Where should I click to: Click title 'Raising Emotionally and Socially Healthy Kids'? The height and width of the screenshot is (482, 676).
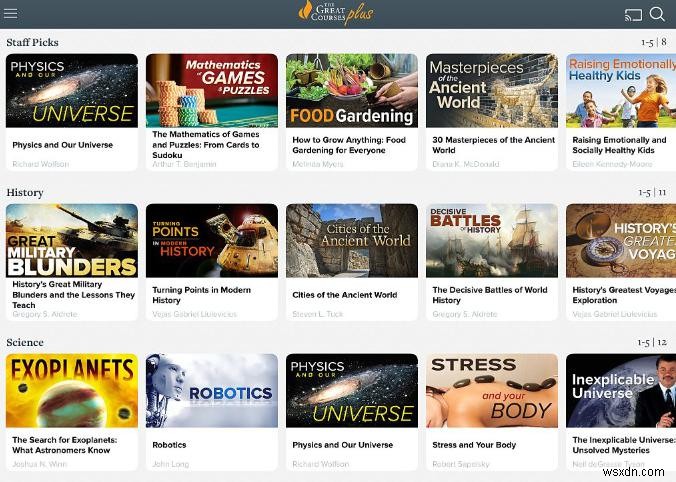click(x=619, y=145)
